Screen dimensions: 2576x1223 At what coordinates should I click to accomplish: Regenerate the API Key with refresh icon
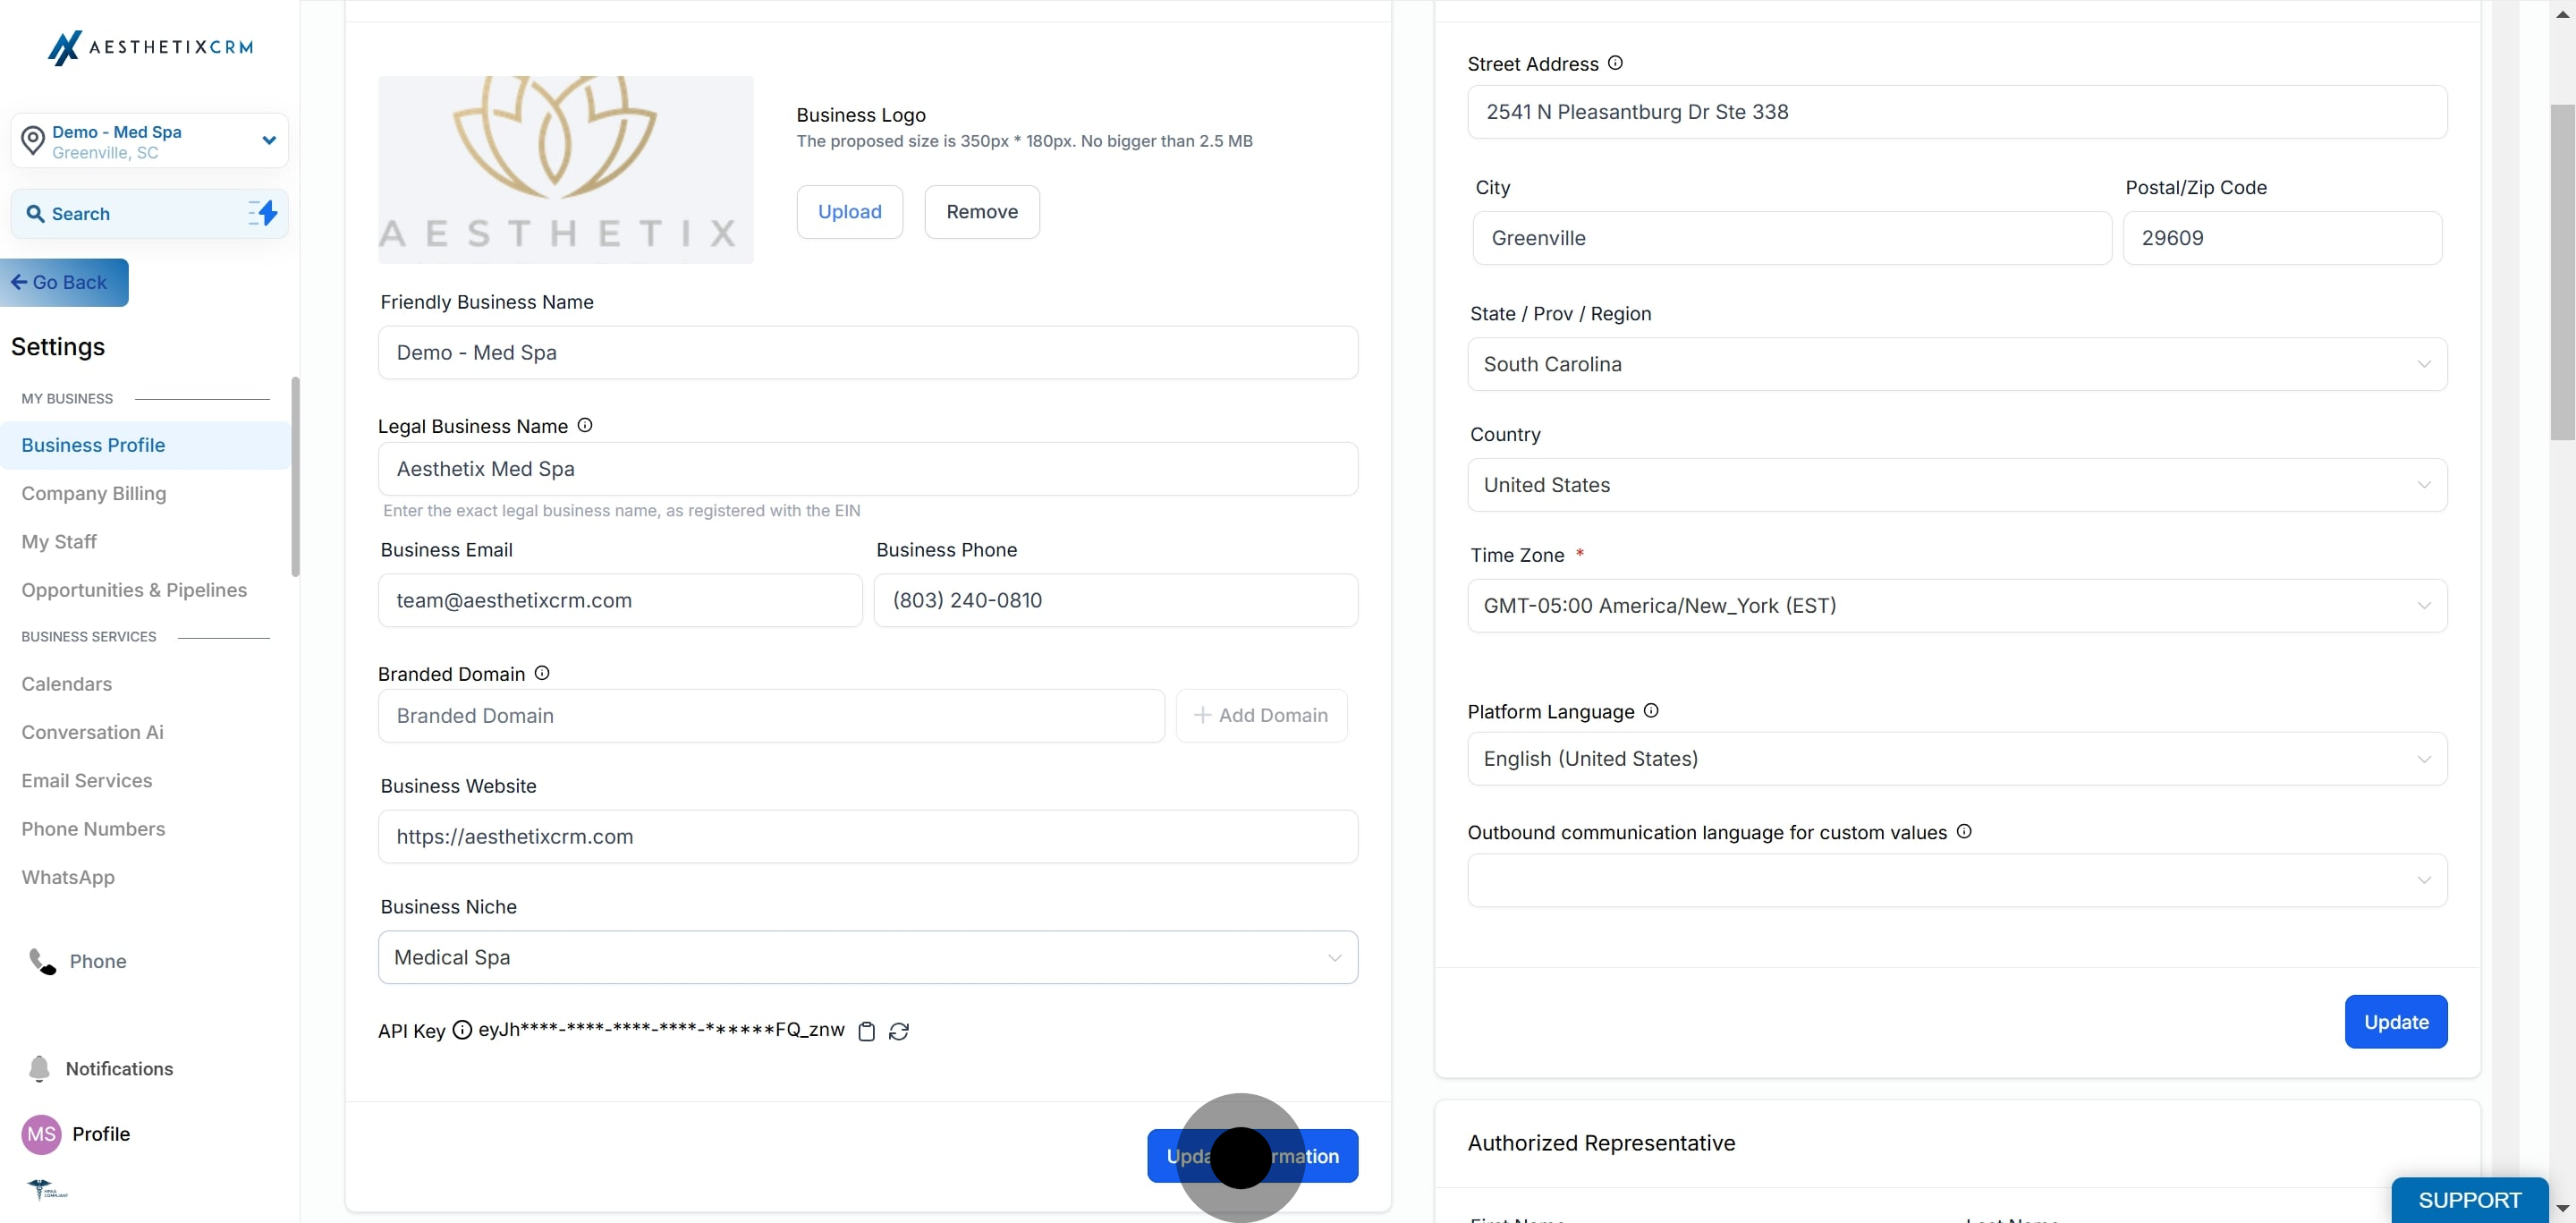[x=897, y=1031]
